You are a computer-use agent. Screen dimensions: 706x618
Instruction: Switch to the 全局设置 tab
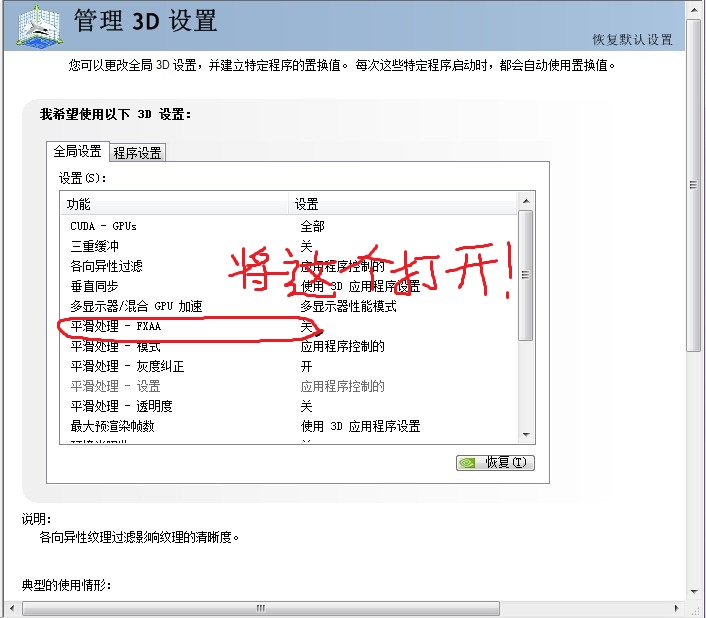pos(77,152)
